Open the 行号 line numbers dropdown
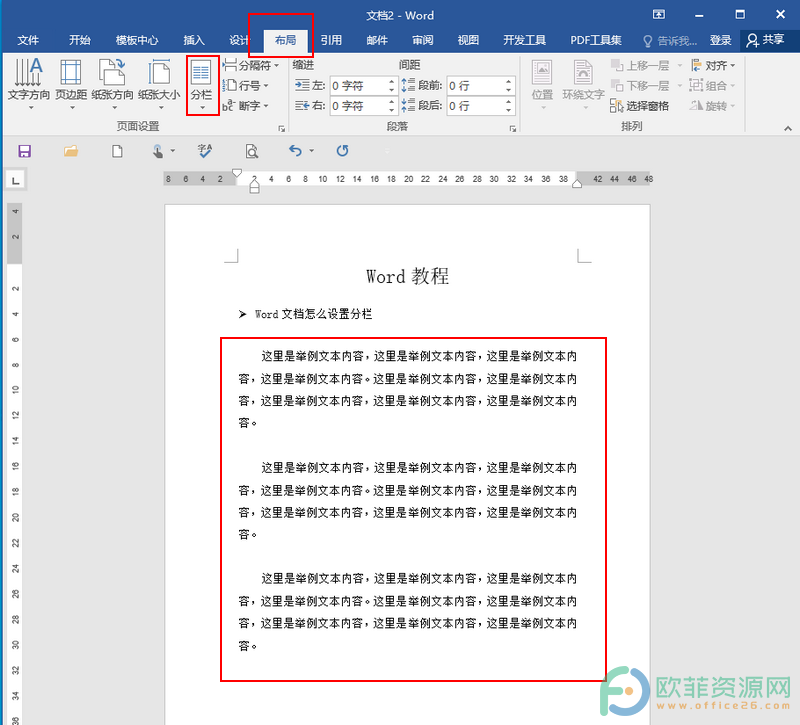Image resolution: width=800 pixels, height=725 pixels. point(246,85)
